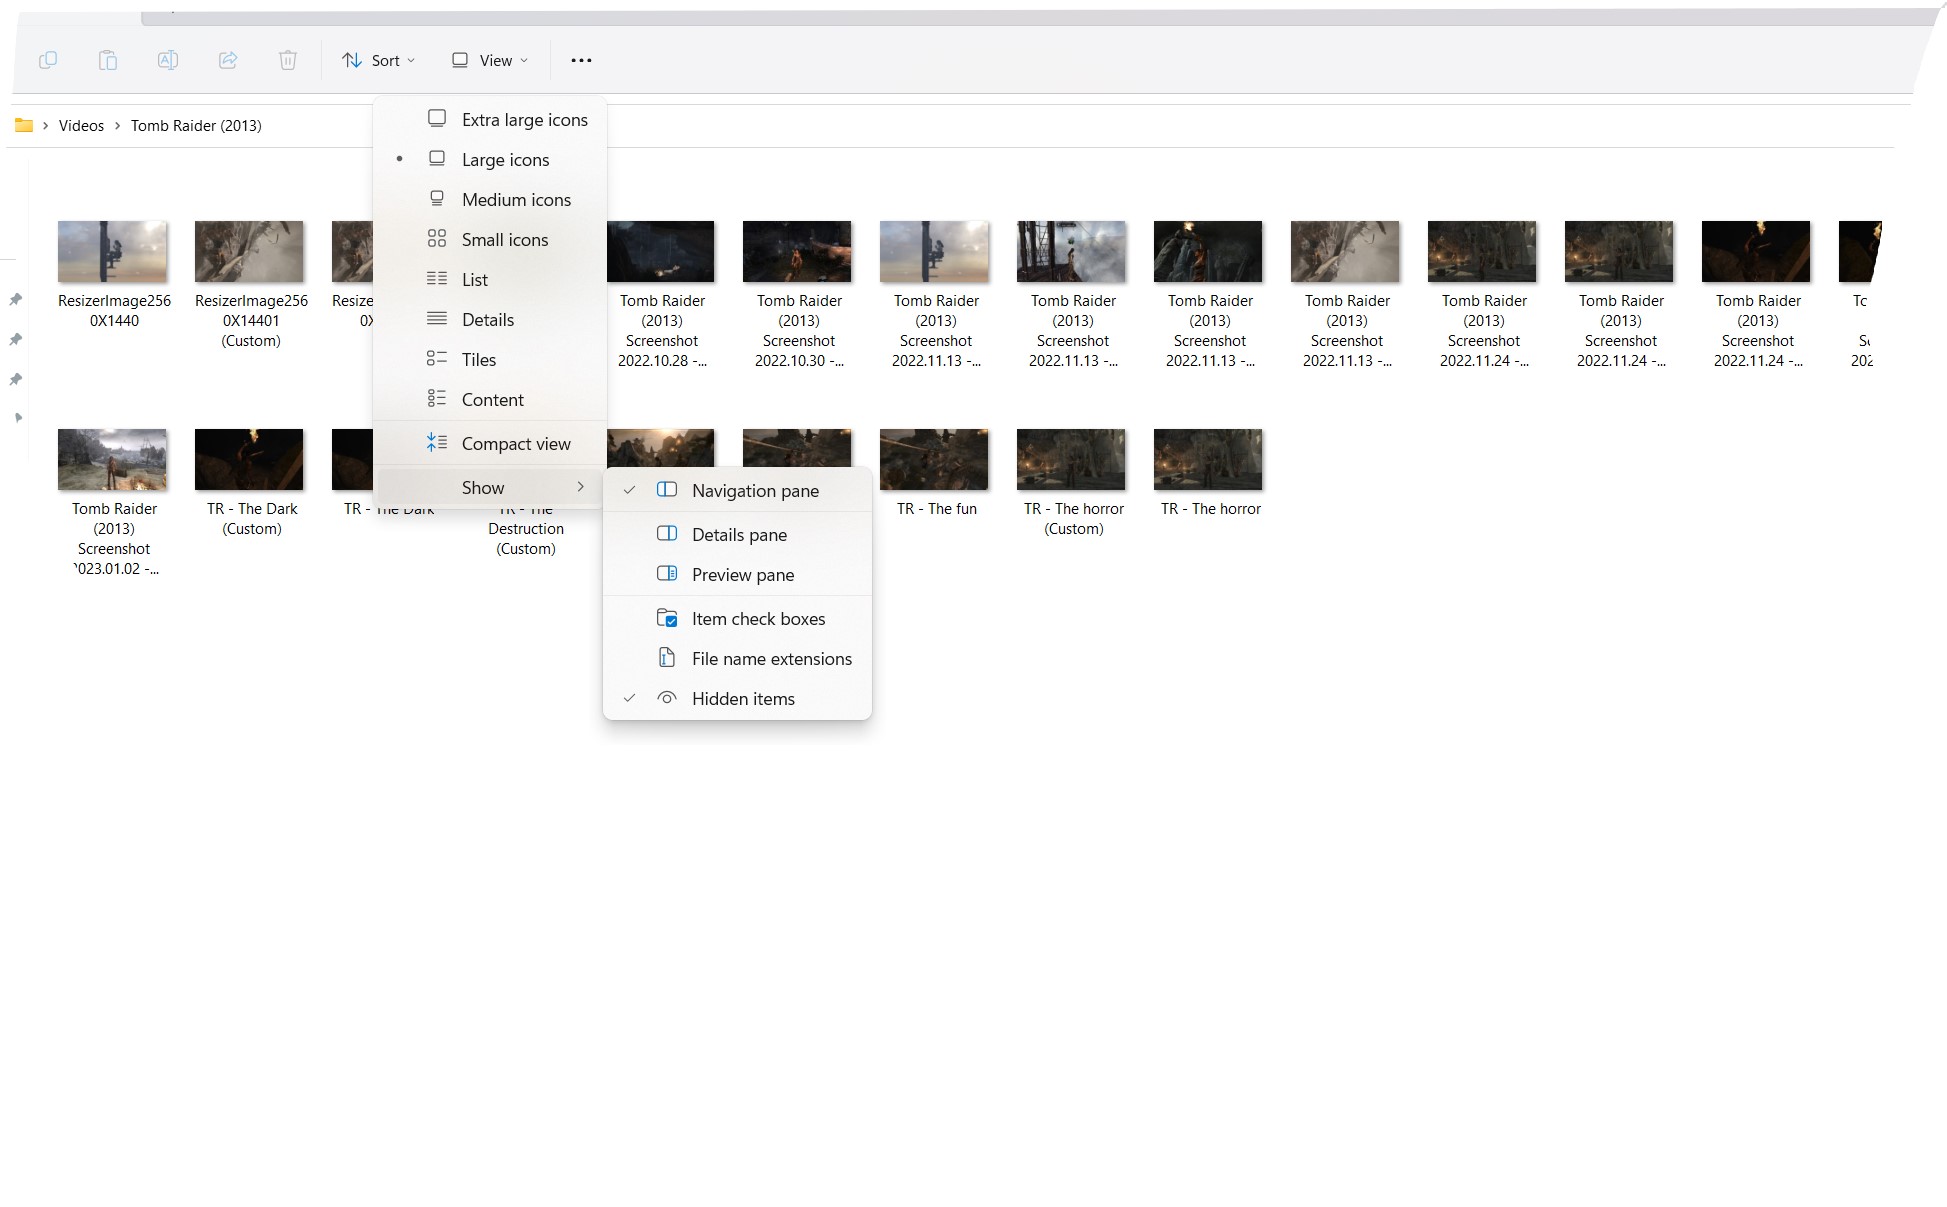
Task: Click the middle pin icon in the left pane
Action: [x=16, y=339]
